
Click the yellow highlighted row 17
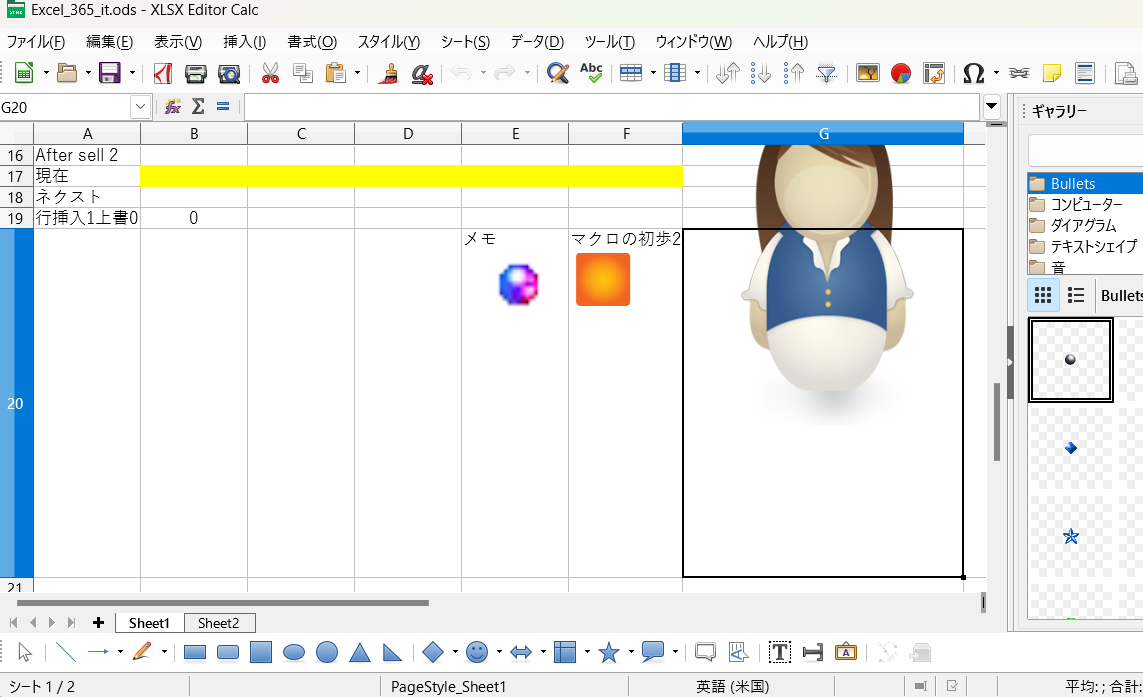coord(411,176)
